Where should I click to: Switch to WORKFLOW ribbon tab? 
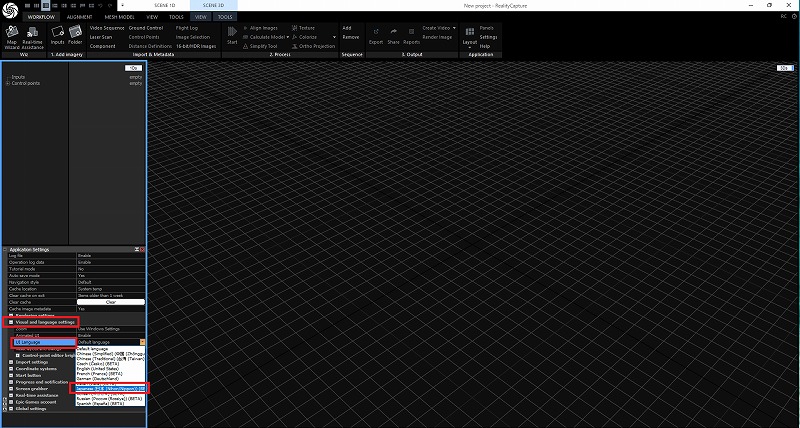coord(41,17)
